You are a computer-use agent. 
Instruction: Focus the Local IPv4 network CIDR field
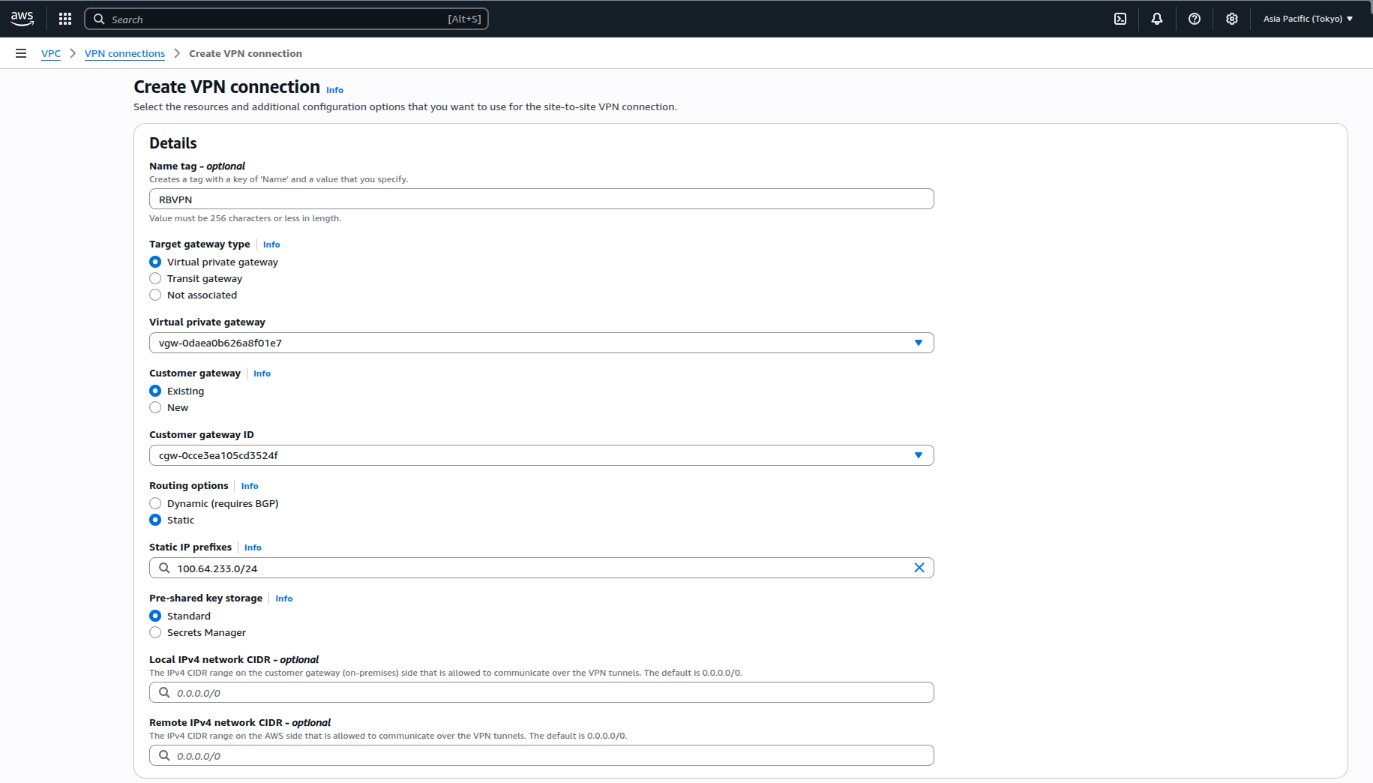(540, 692)
